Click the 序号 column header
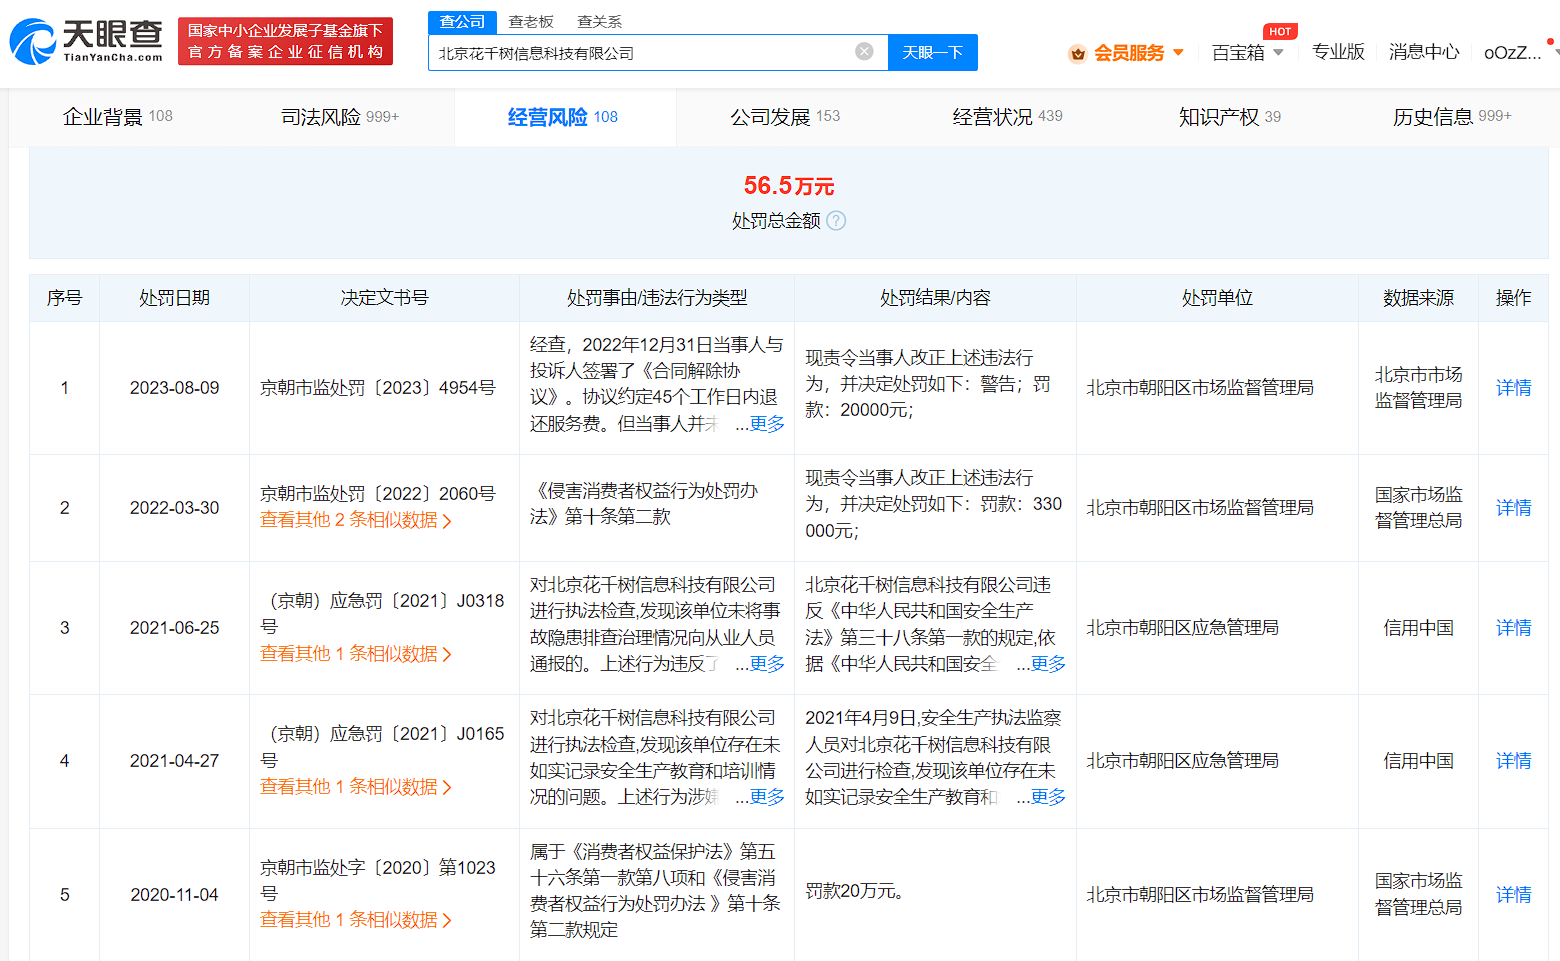The width and height of the screenshot is (1560, 961). [x=65, y=298]
